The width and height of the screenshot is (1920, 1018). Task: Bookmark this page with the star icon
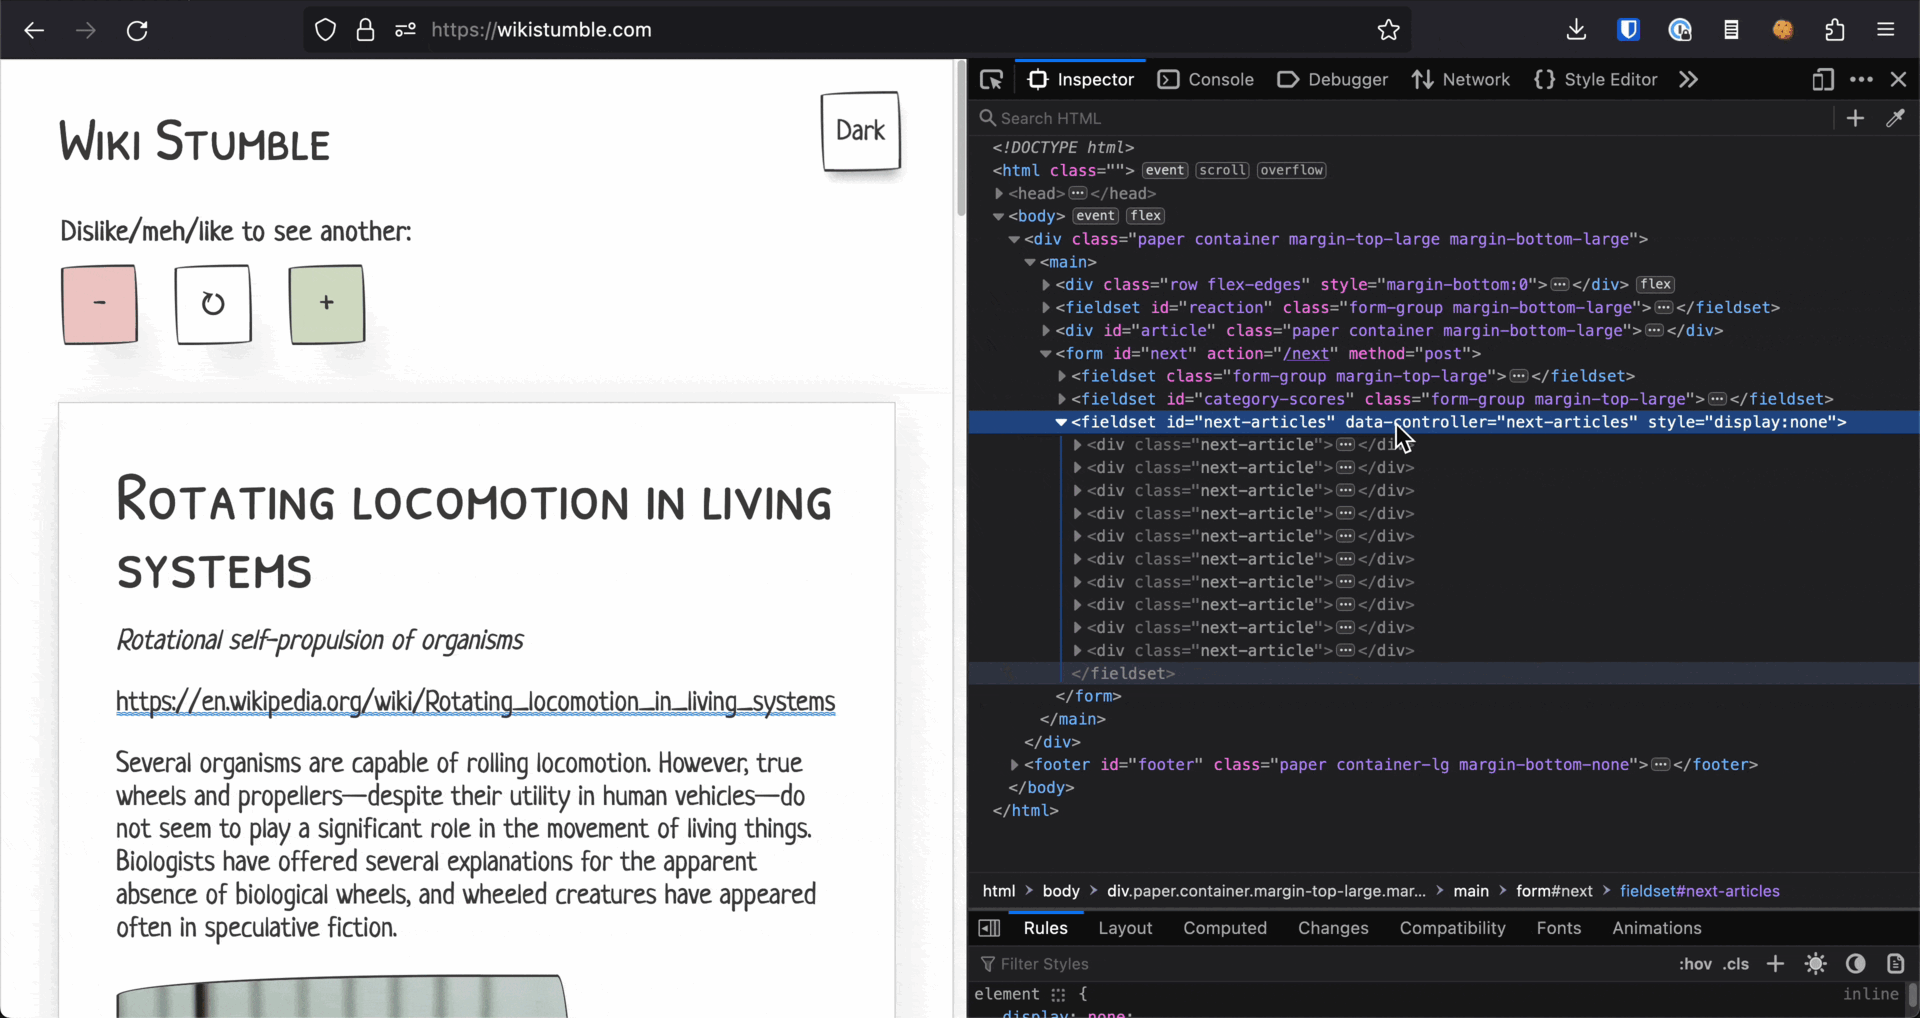click(1388, 30)
